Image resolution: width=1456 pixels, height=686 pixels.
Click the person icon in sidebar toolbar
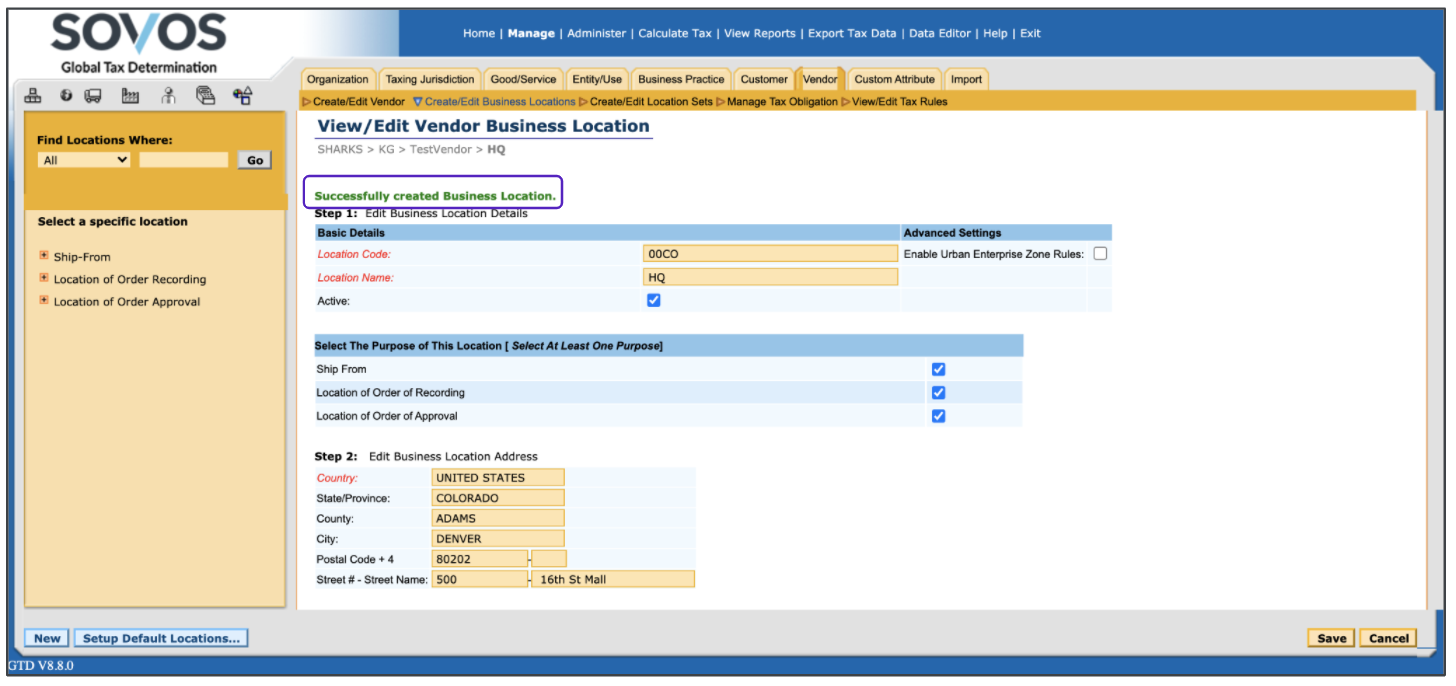point(168,96)
